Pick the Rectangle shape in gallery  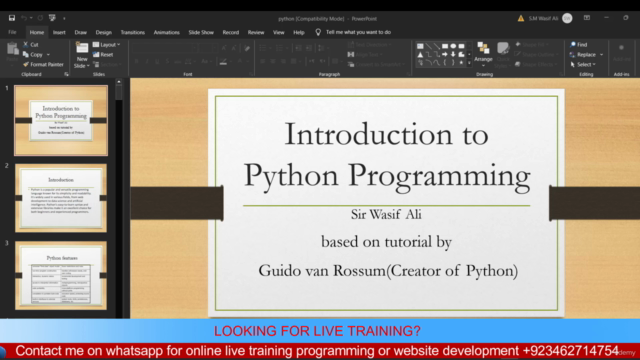(x=445, y=46)
